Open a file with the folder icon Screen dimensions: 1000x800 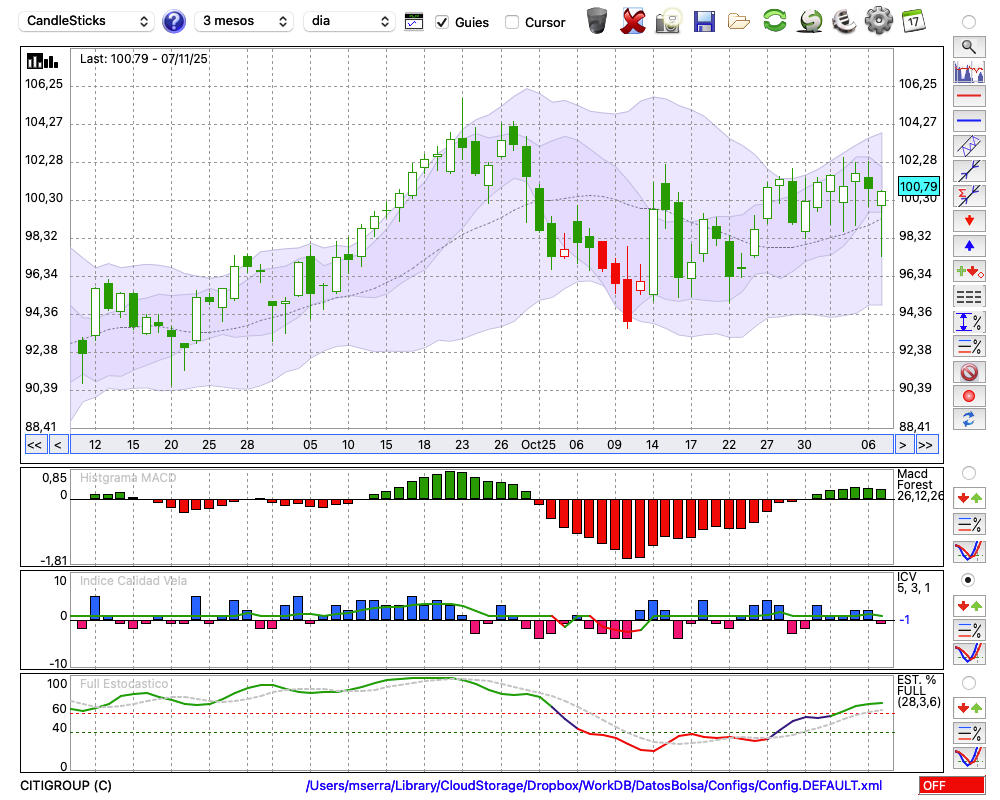pyautogui.click(x=739, y=22)
